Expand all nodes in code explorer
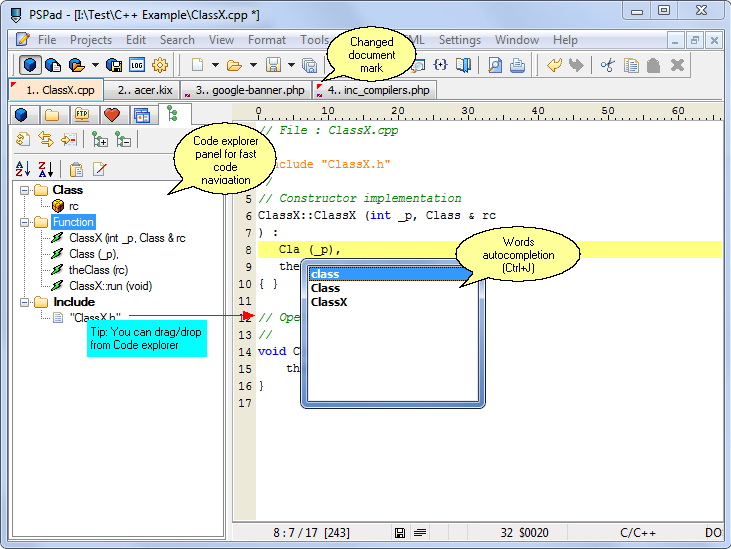 (99, 140)
